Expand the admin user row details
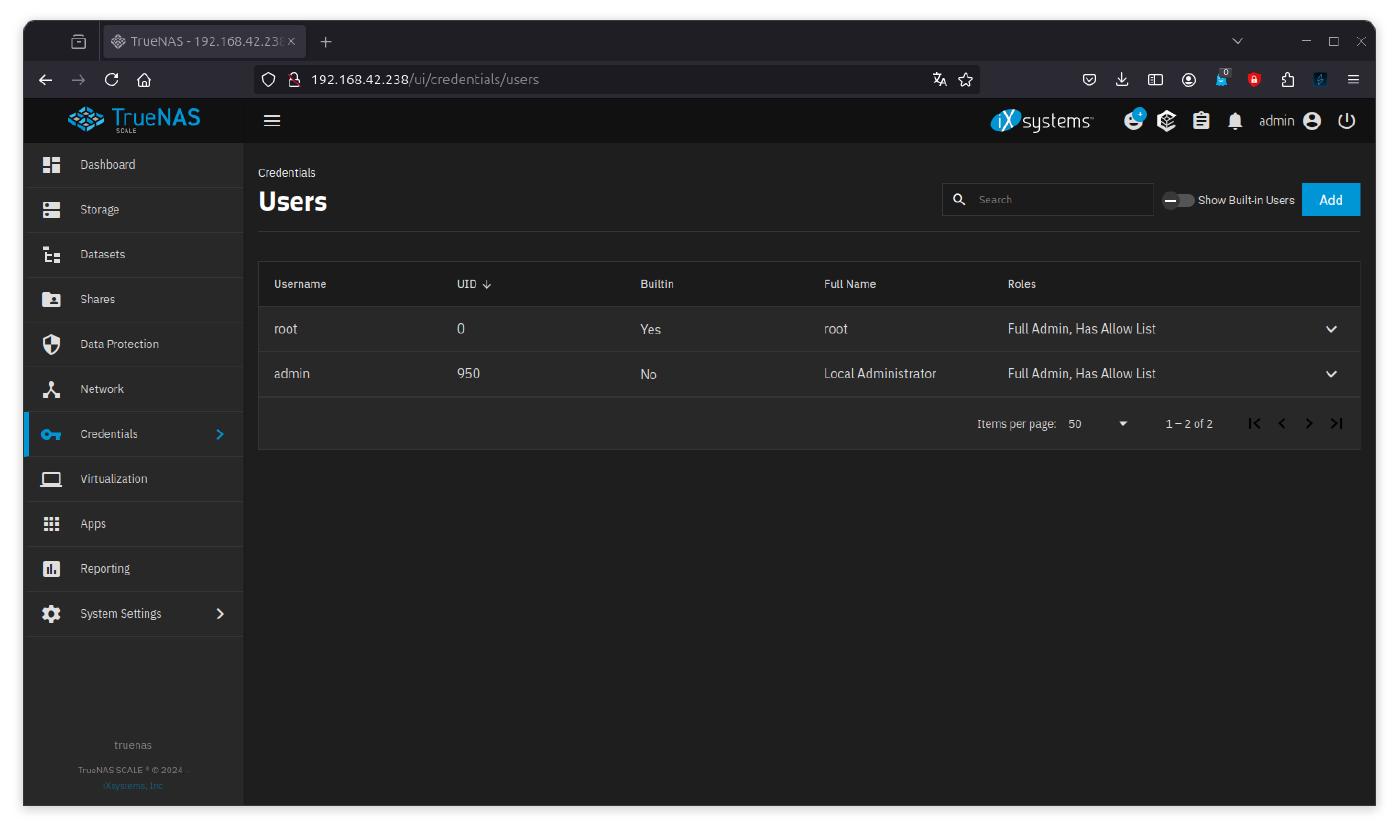 [1330, 374]
